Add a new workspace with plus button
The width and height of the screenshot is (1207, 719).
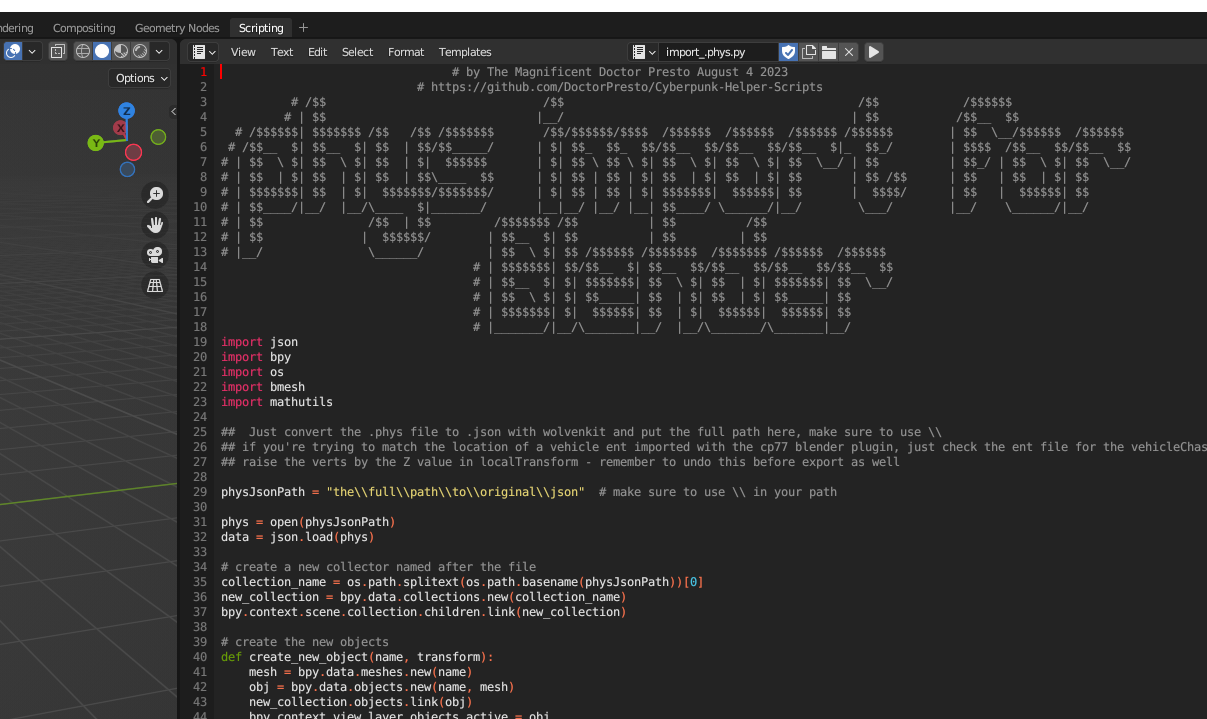(x=304, y=28)
